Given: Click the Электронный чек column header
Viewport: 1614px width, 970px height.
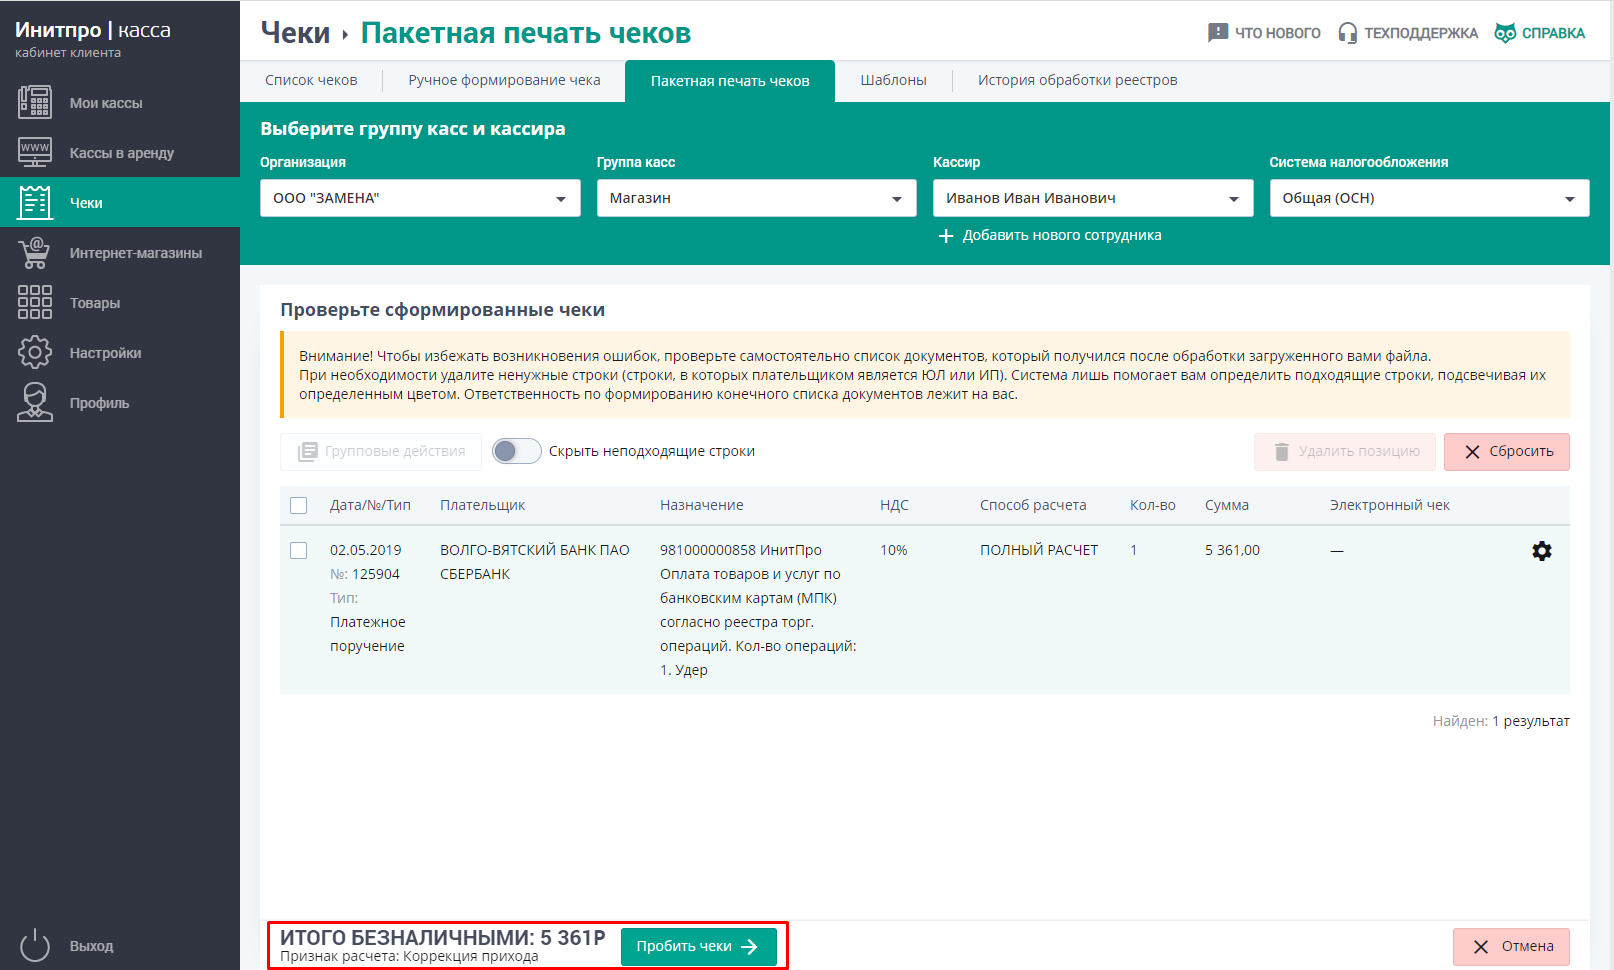Looking at the screenshot, I should pos(1389,505).
